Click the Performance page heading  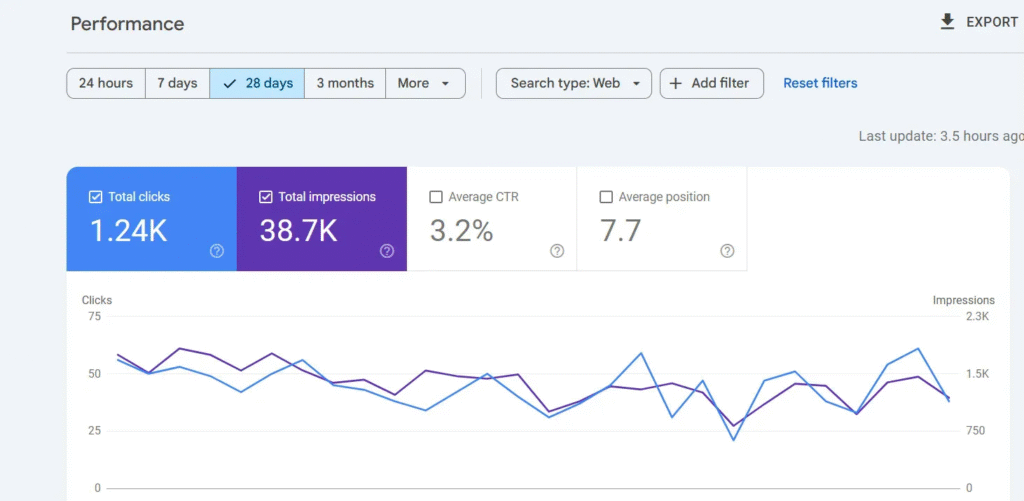pyautogui.click(x=127, y=24)
